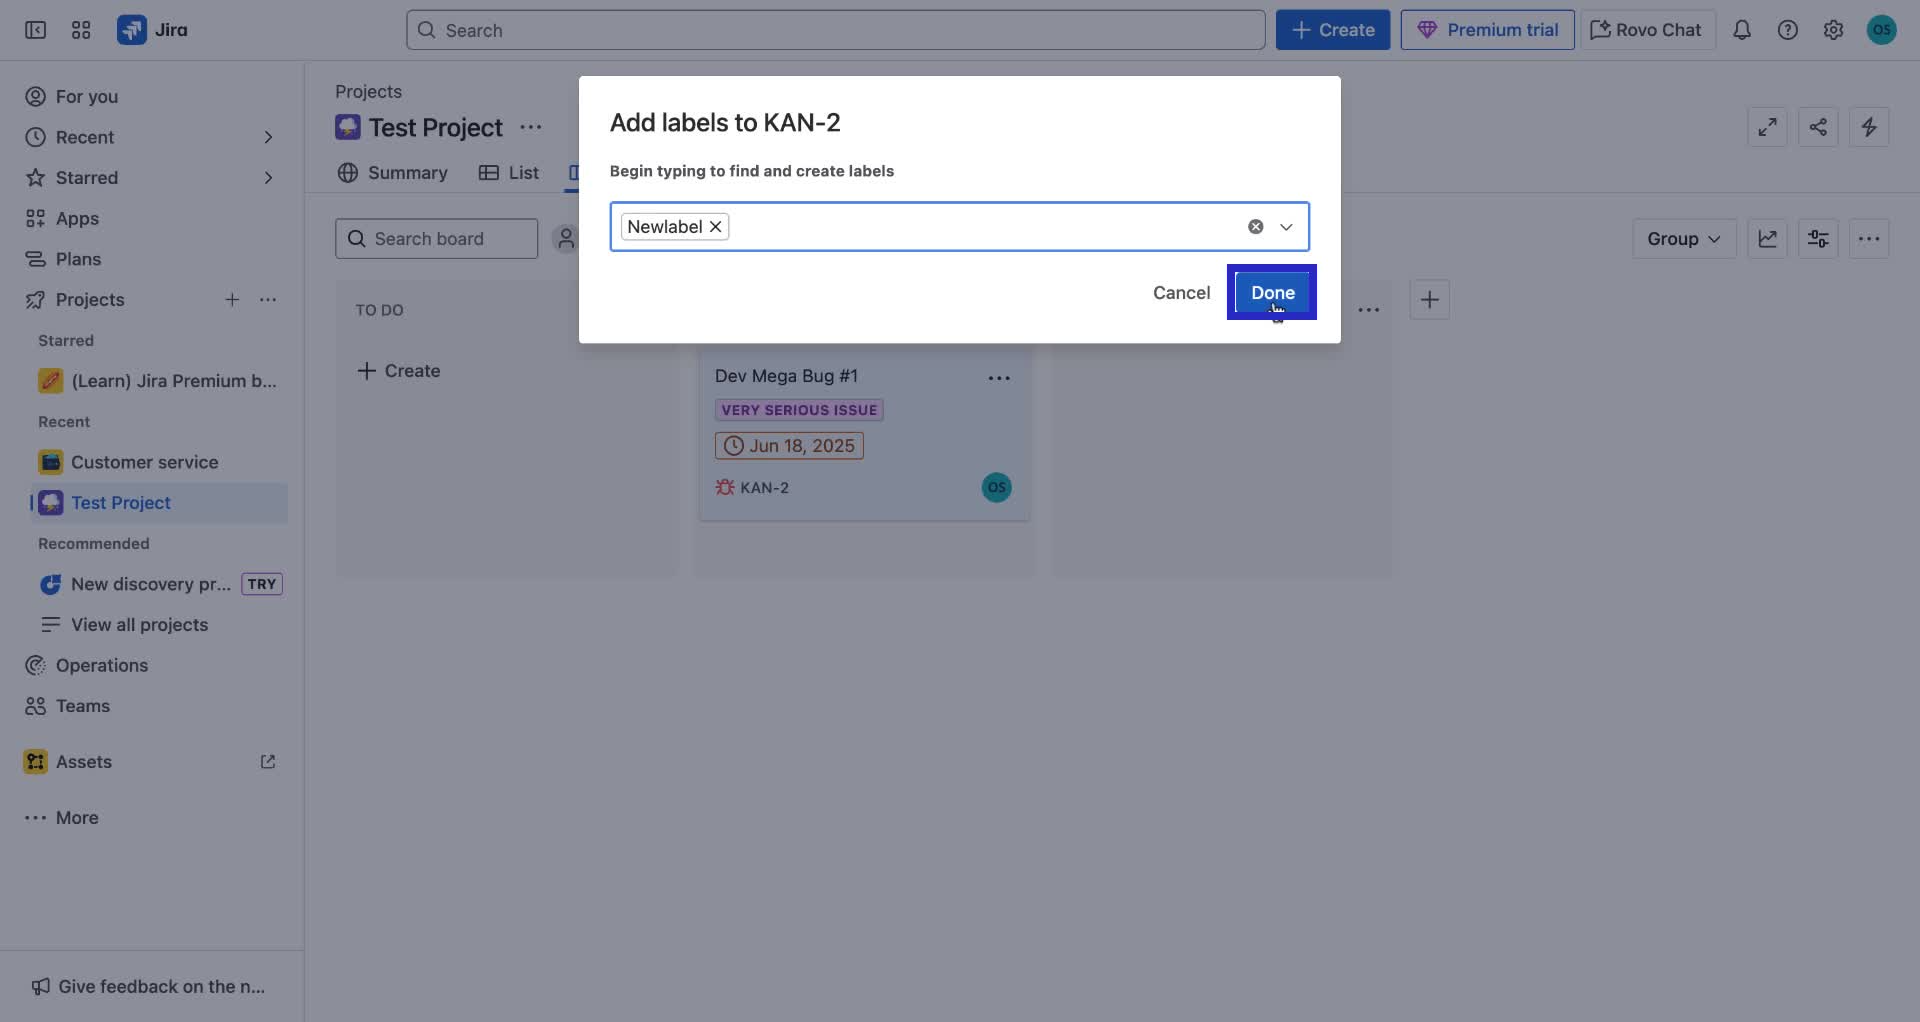Click the lightning automation icon
1920x1022 pixels.
coord(1869,127)
